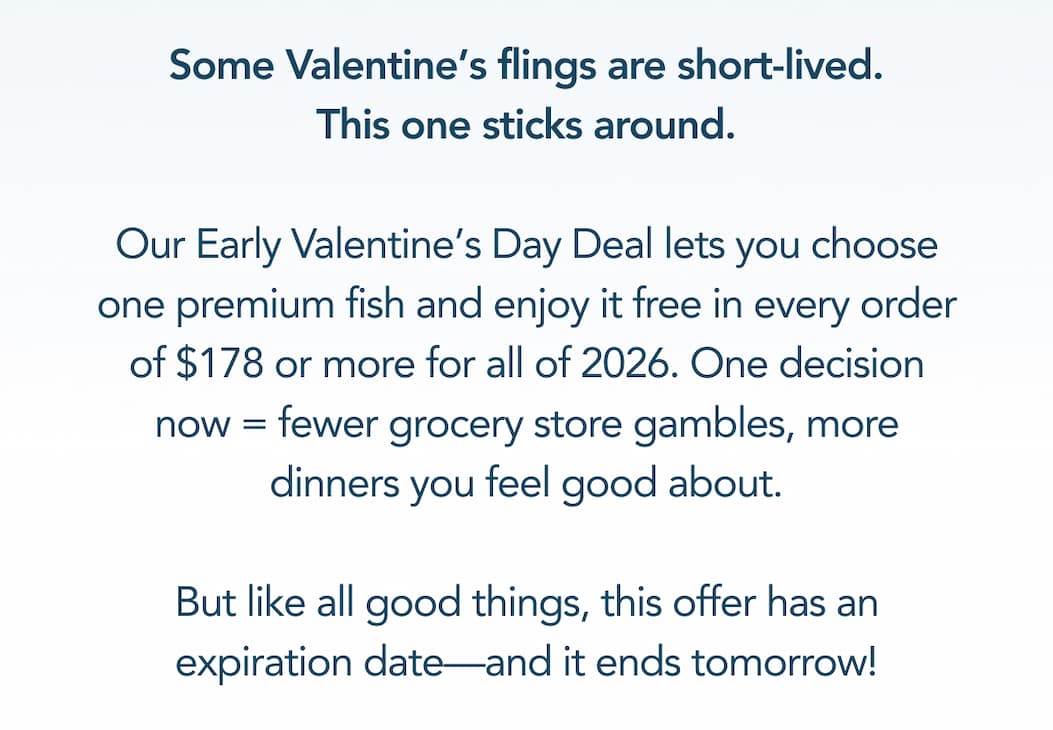Click the bold line "This one sticks around."
This screenshot has width=1053, height=730.
point(526,126)
